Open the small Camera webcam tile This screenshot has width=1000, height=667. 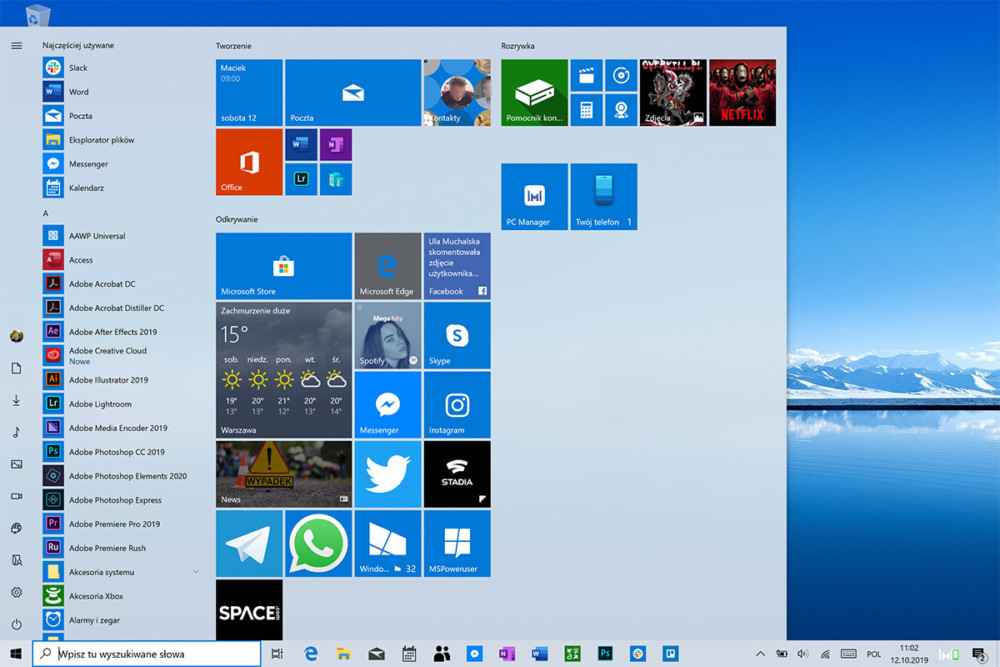point(621,110)
